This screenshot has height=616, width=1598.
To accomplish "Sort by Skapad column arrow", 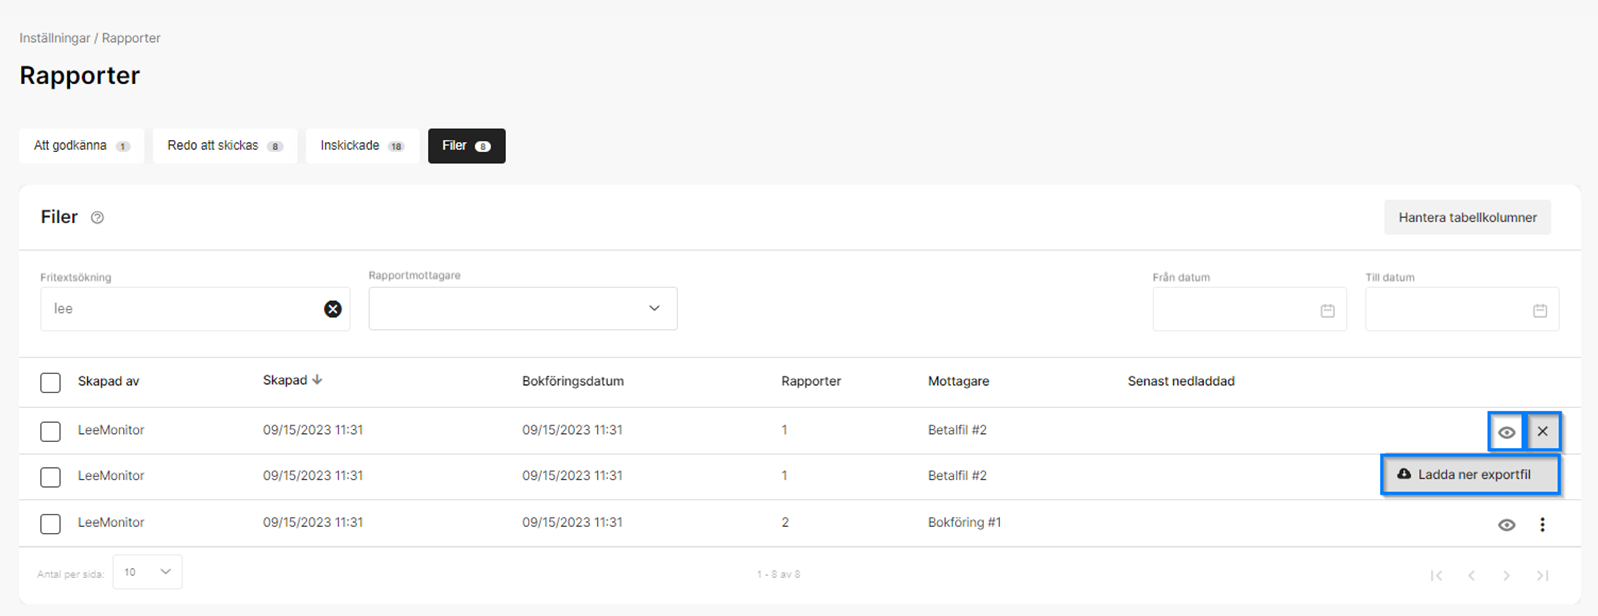I will click(317, 380).
